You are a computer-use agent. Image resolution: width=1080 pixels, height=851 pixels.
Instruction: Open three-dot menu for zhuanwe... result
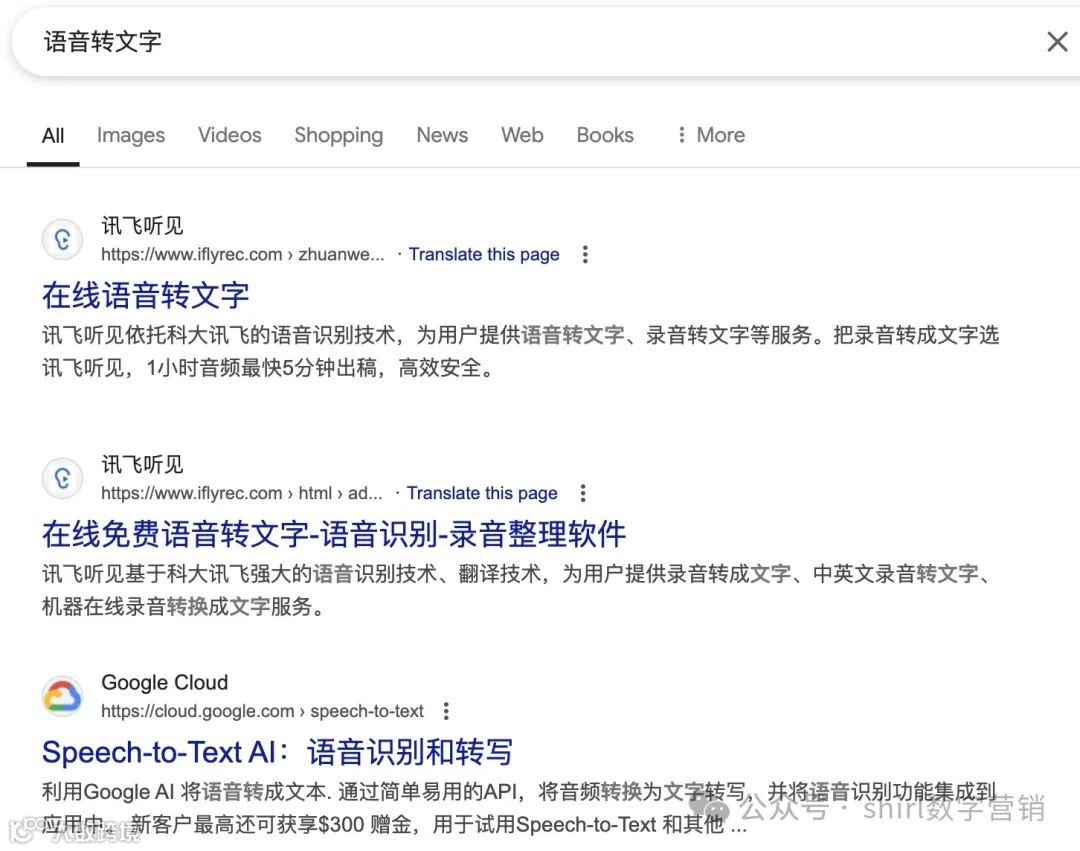tap(585, 255)
